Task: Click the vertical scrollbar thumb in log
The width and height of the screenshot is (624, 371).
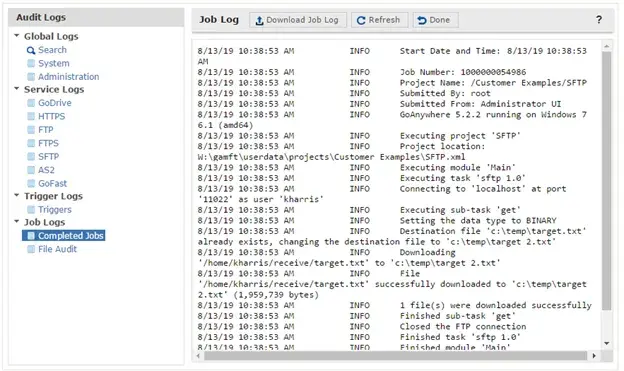Action: coord(606,180)
